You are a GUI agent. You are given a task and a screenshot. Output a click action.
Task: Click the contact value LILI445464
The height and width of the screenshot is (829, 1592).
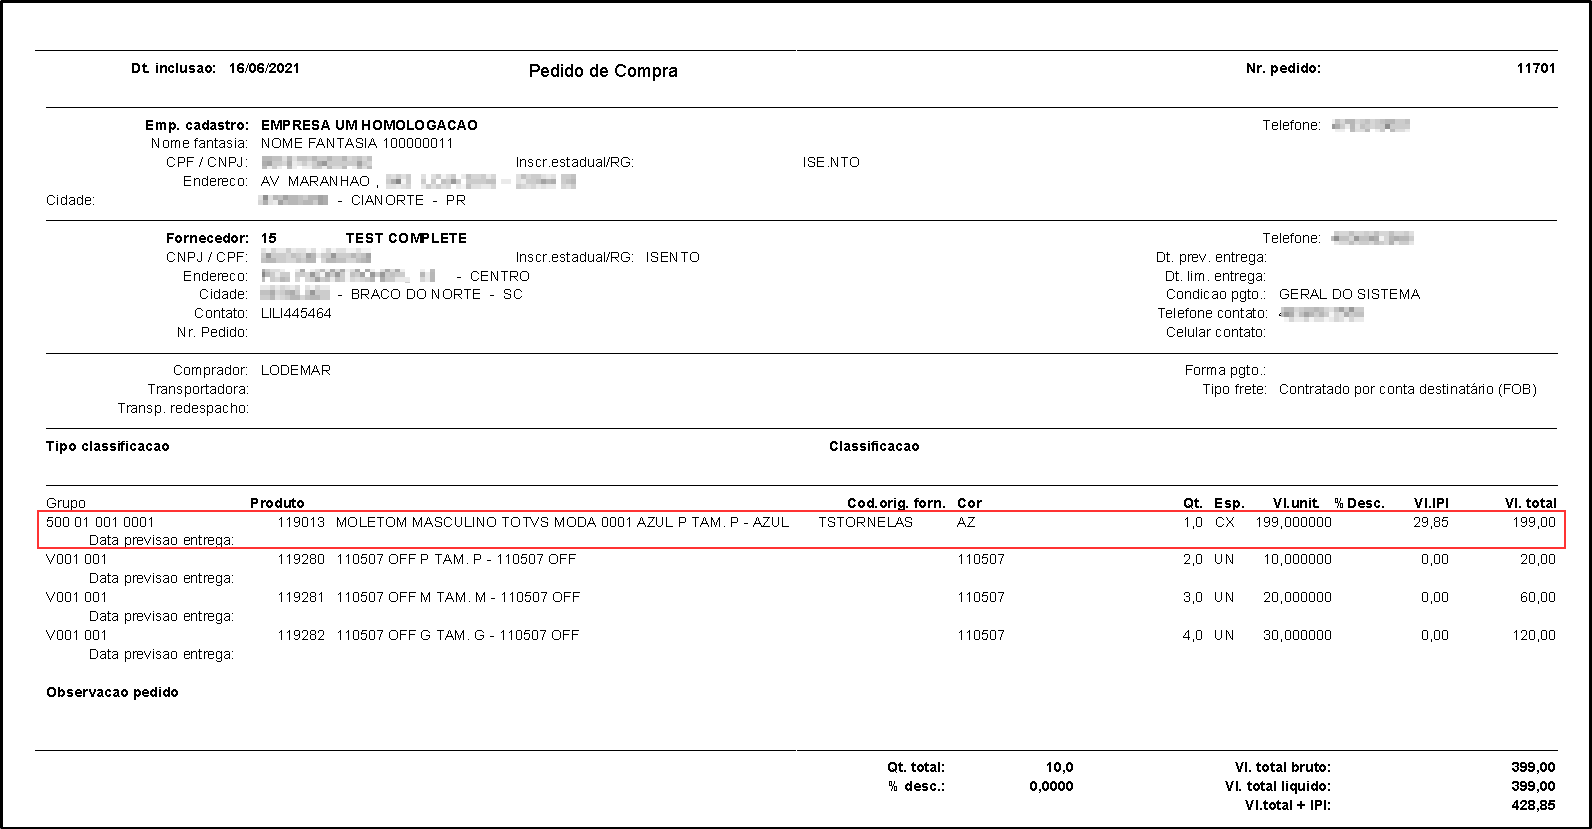(x=296, y=313)
